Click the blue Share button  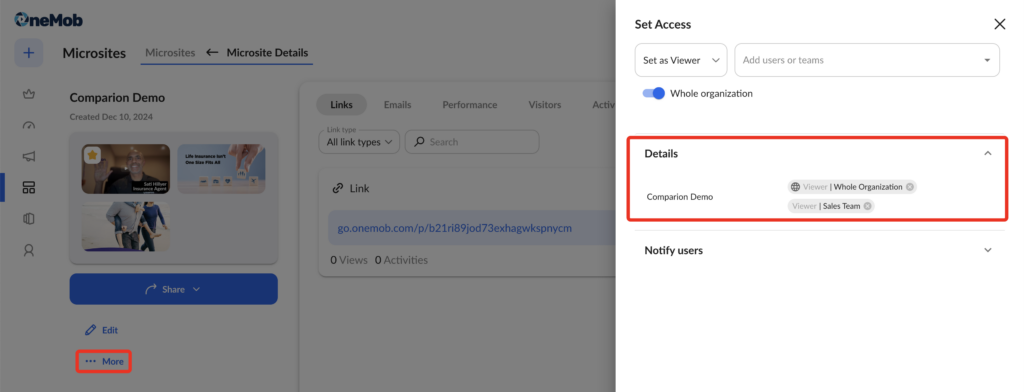tap(174, 289)
